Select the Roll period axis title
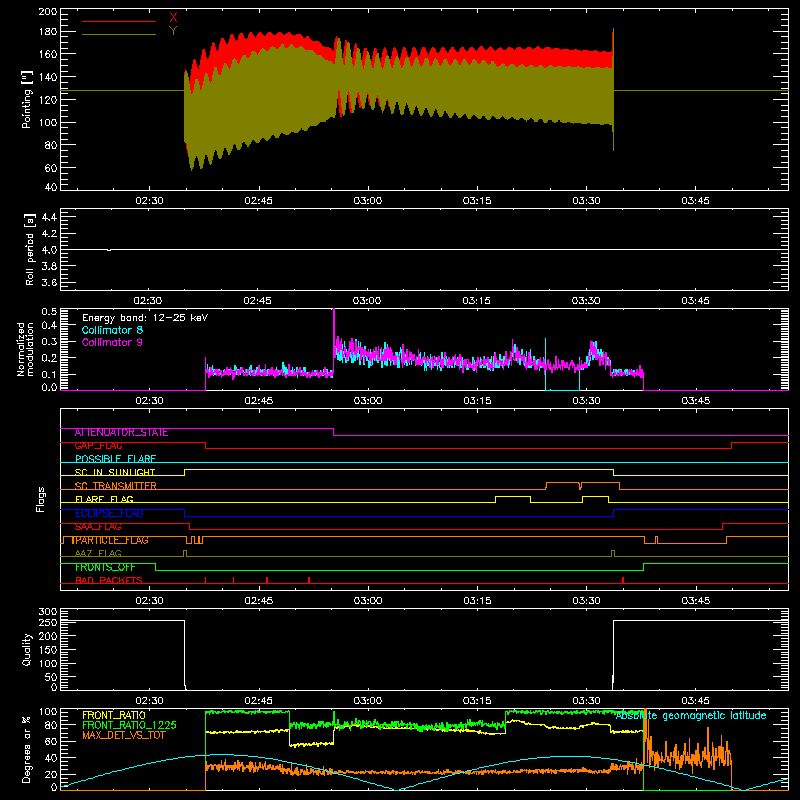The height and width of the screenshot is (800, 800). click(x=29, y=249)
